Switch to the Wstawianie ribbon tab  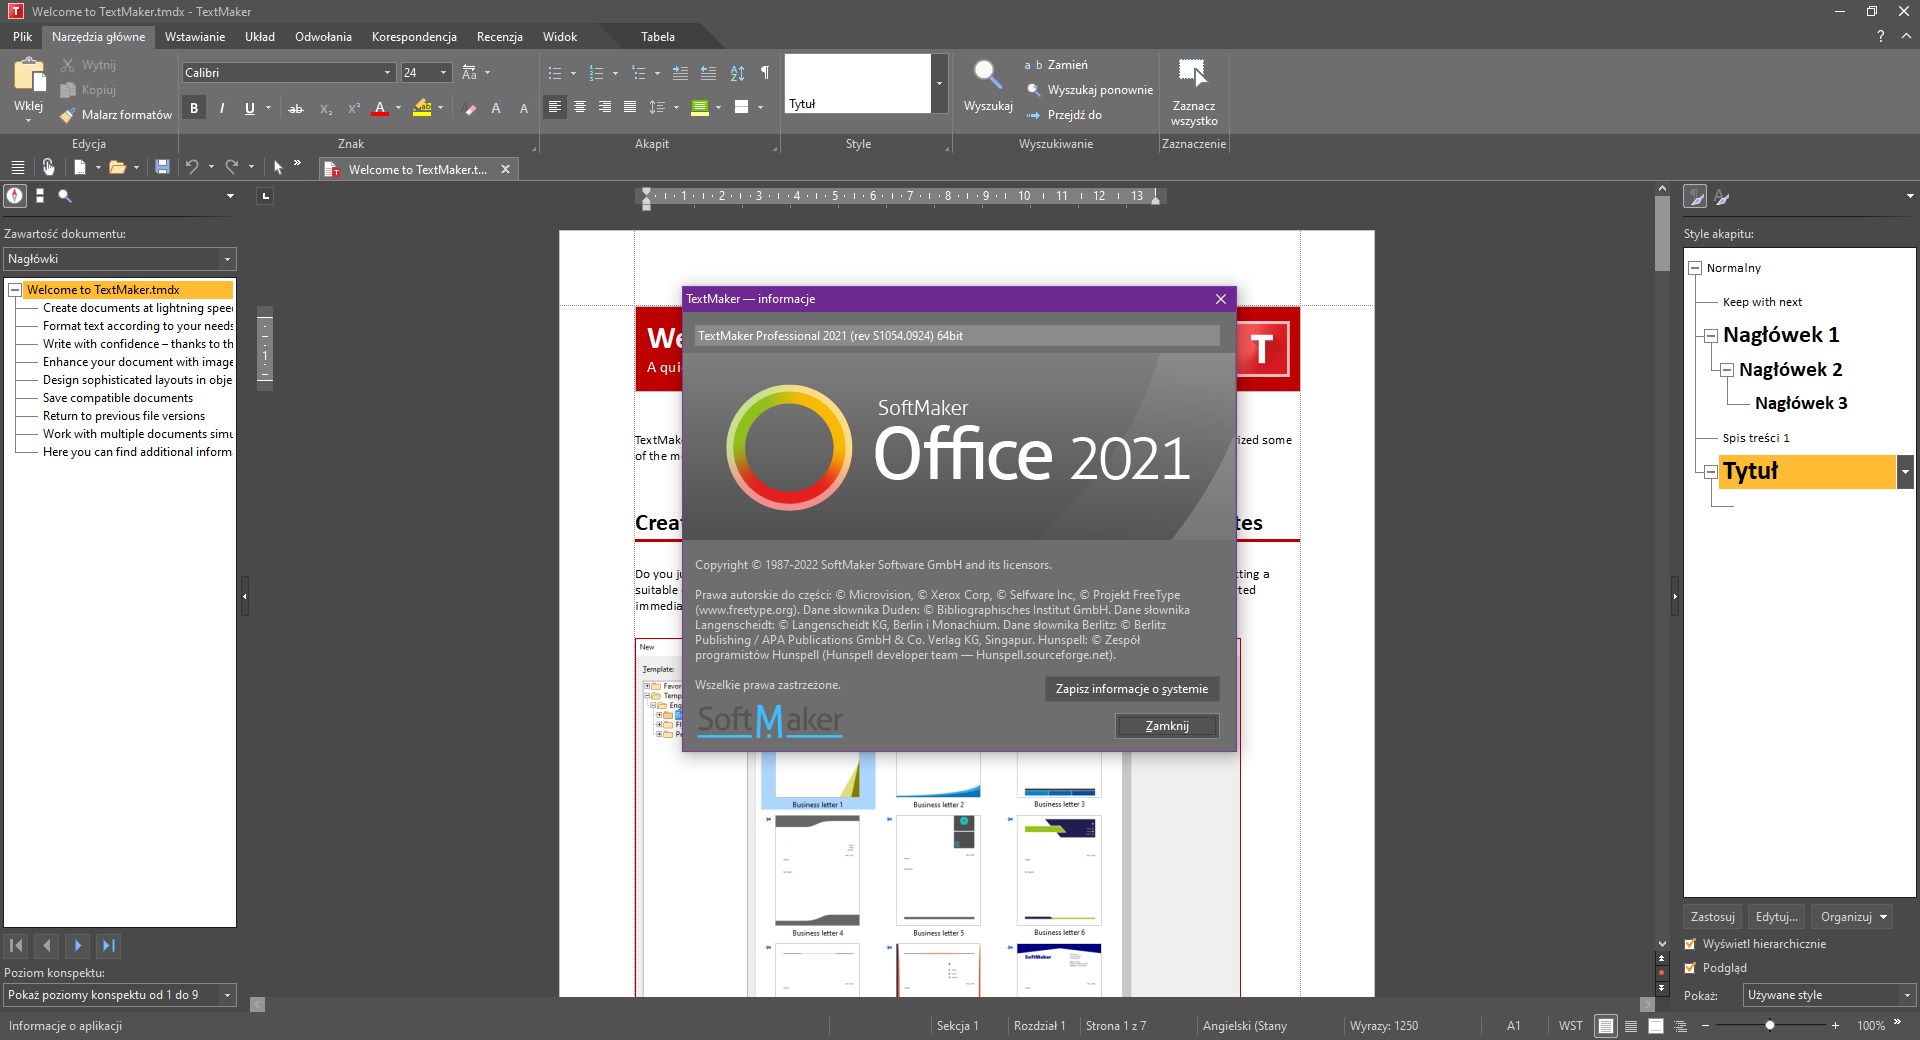(195, 37)
